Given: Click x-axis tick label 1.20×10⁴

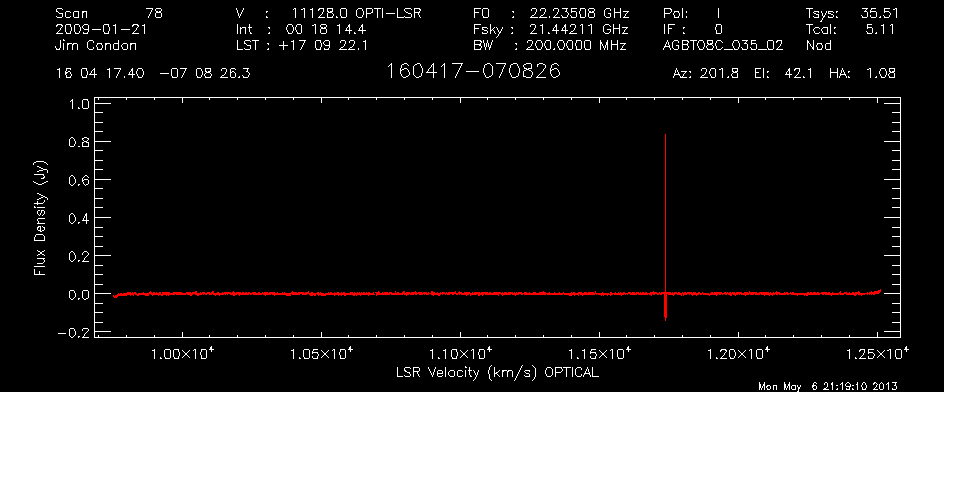Looking at the screenshot, I should 739,353.
